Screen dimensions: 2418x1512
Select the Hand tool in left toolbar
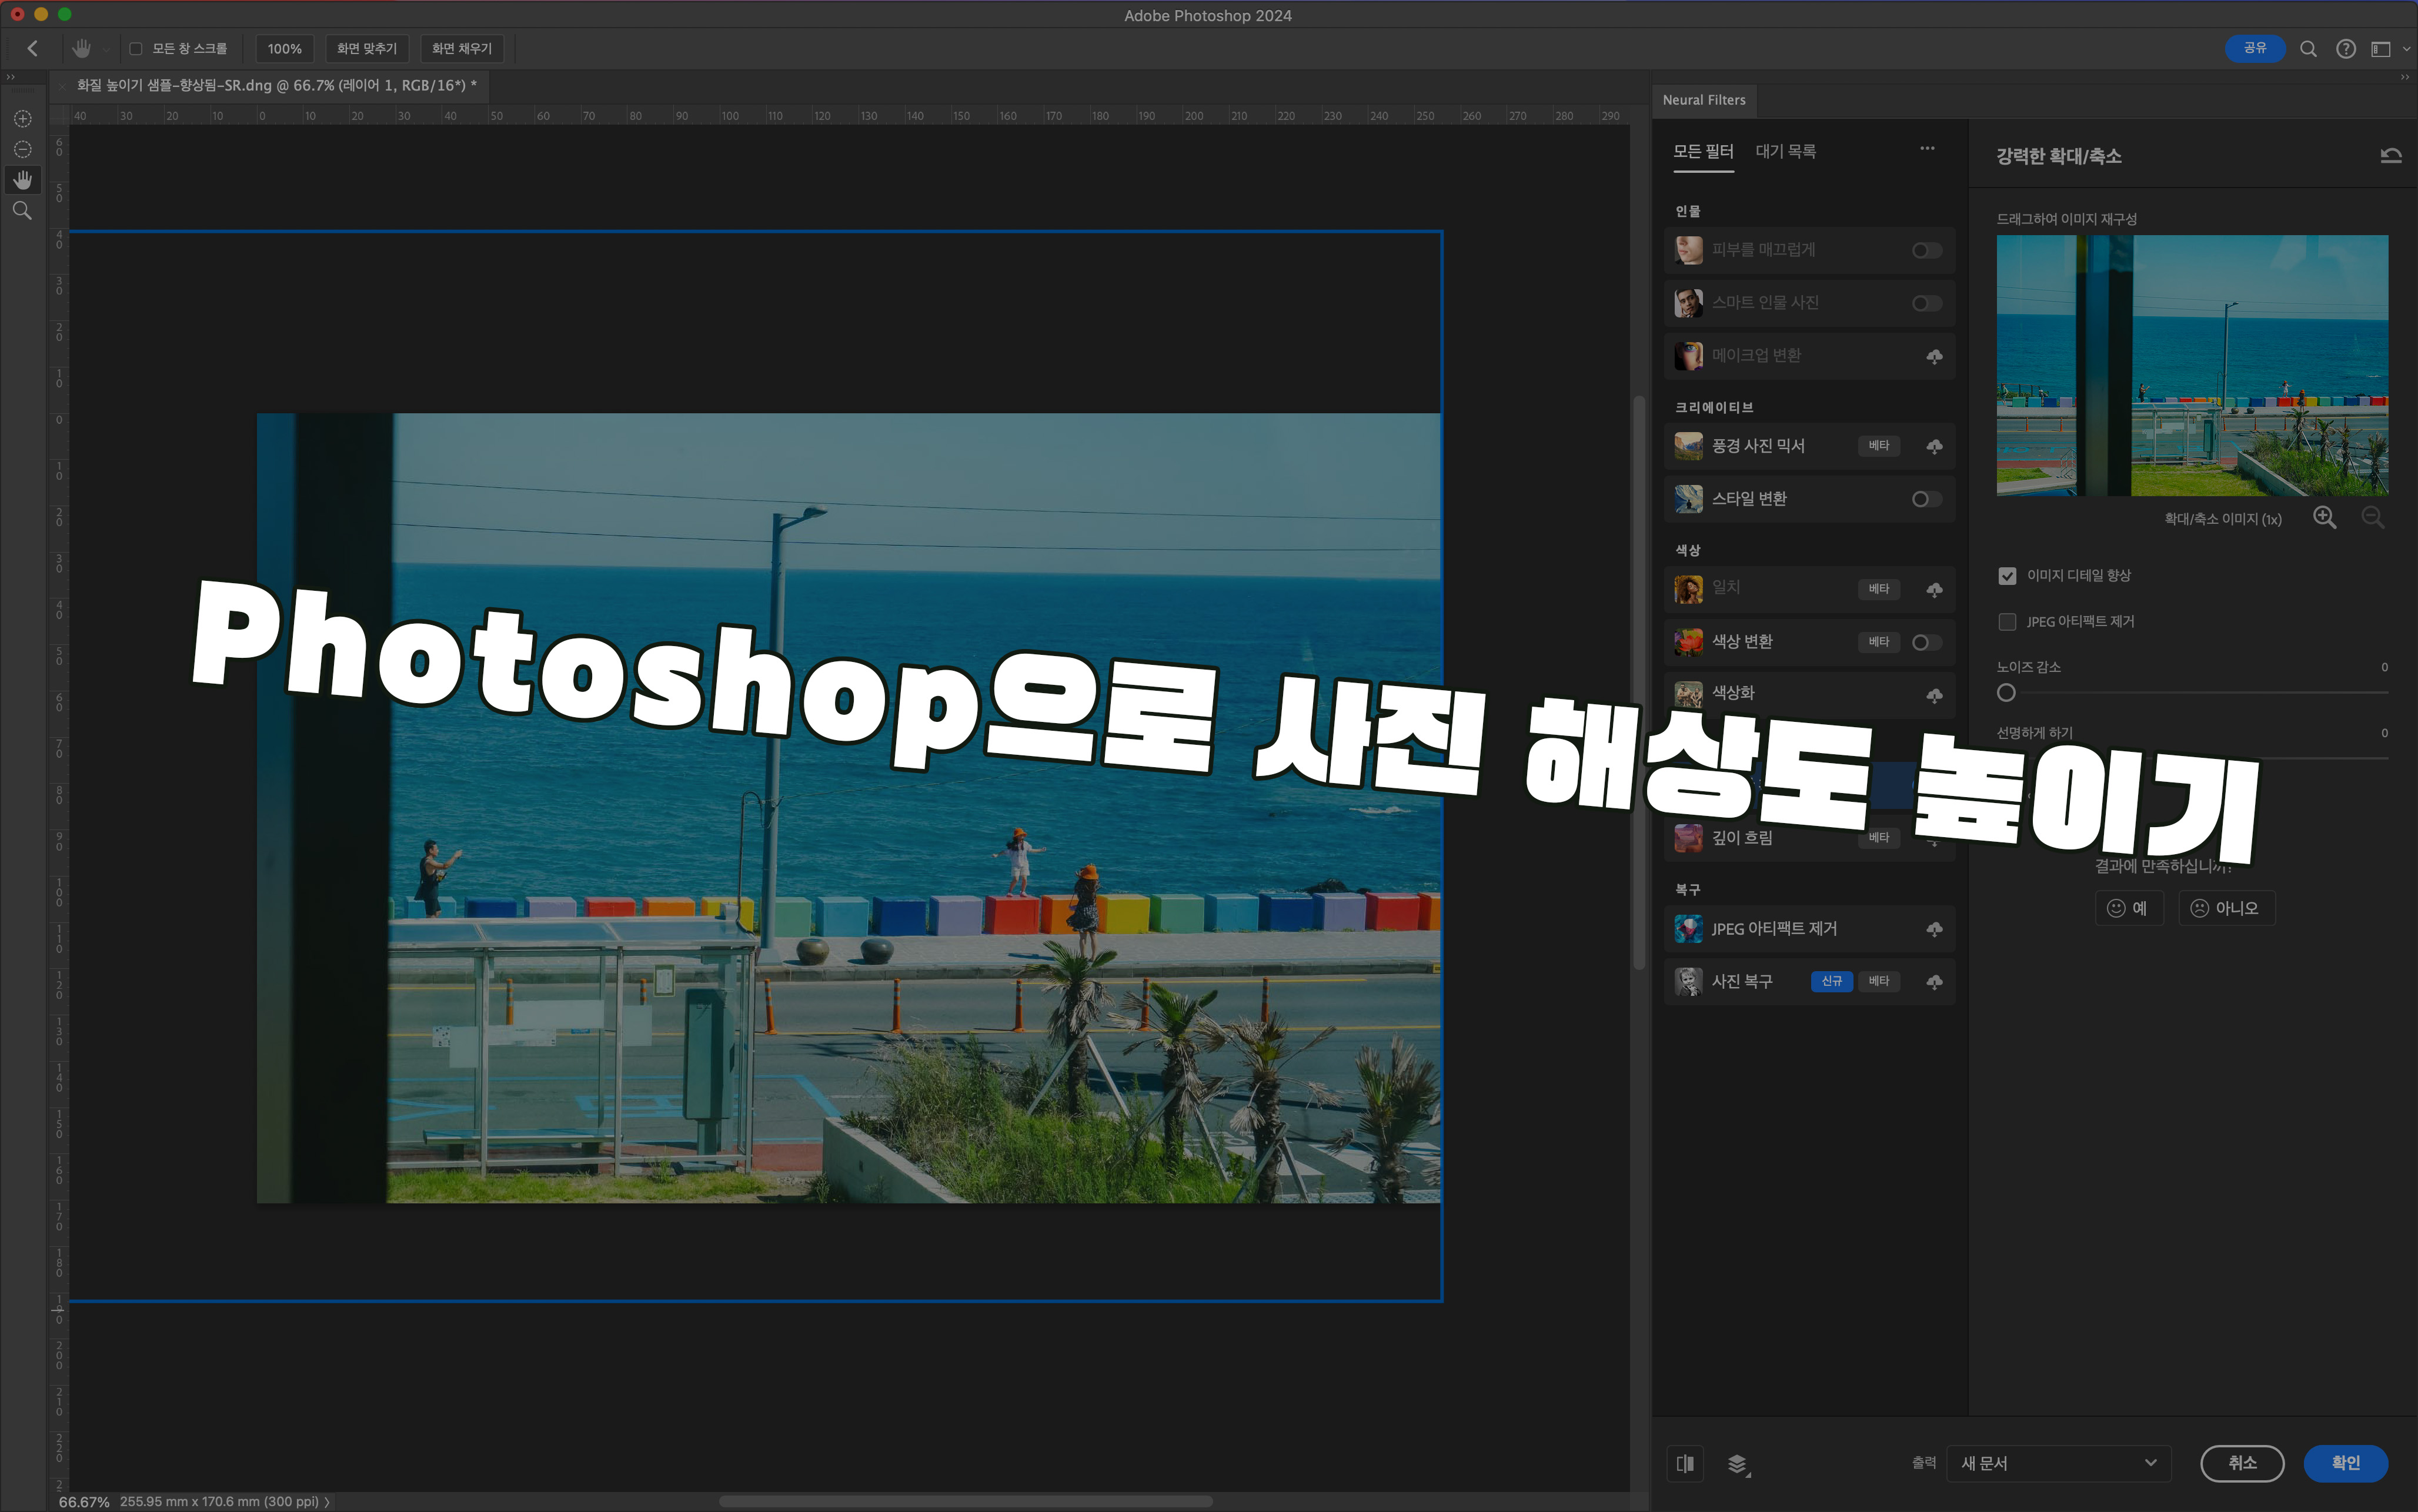(x=23, y=180)
